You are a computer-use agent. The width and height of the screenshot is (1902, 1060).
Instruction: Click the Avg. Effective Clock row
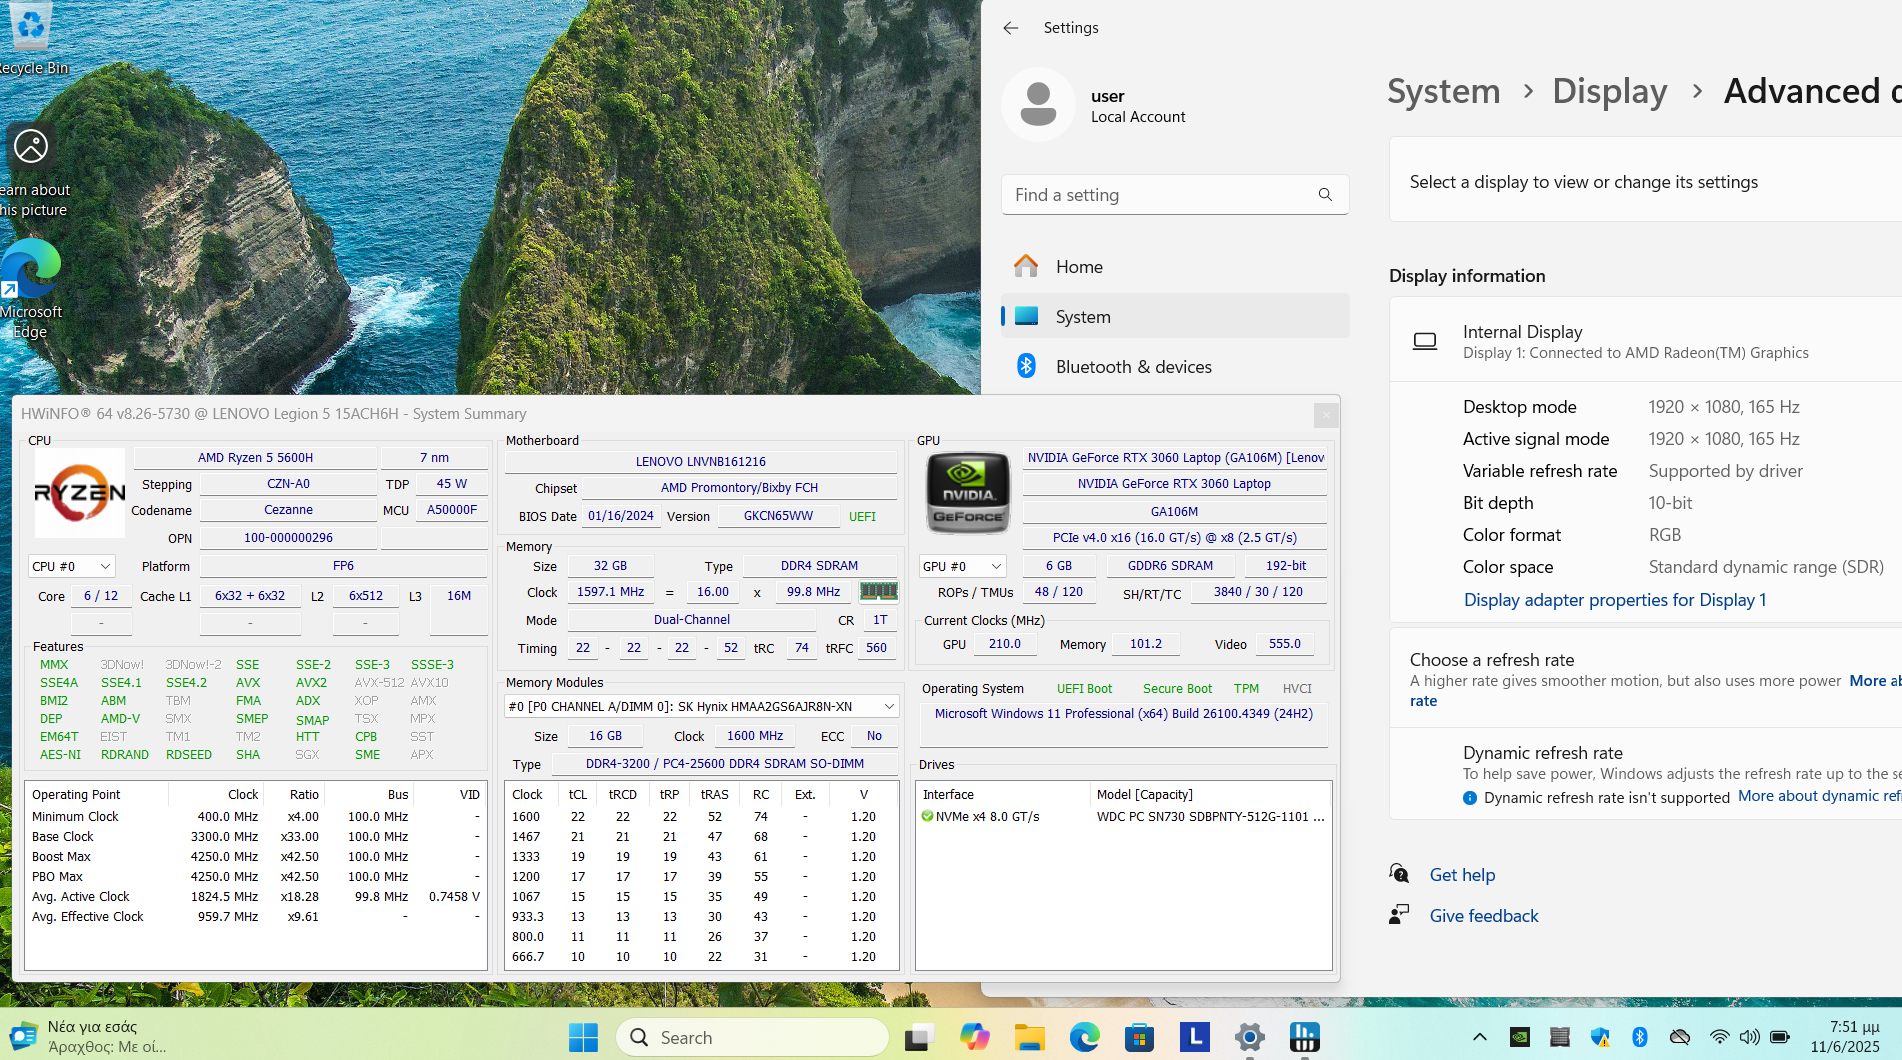(256, 917)
